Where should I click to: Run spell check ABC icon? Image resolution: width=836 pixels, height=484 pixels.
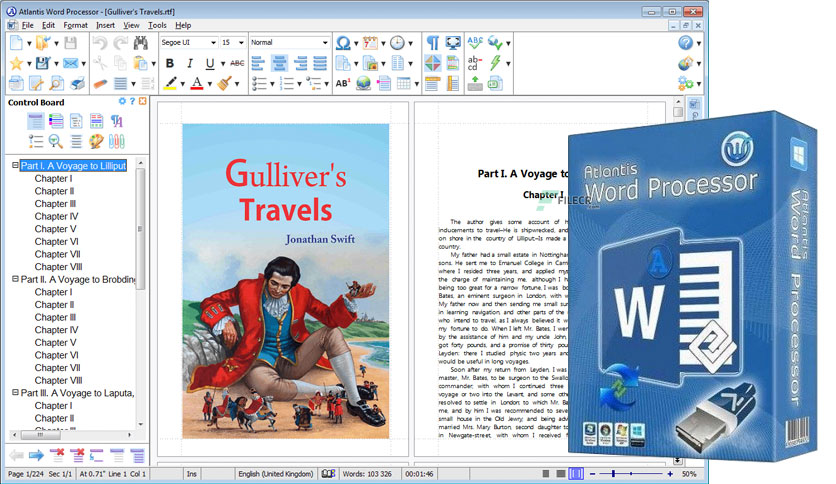475,43
